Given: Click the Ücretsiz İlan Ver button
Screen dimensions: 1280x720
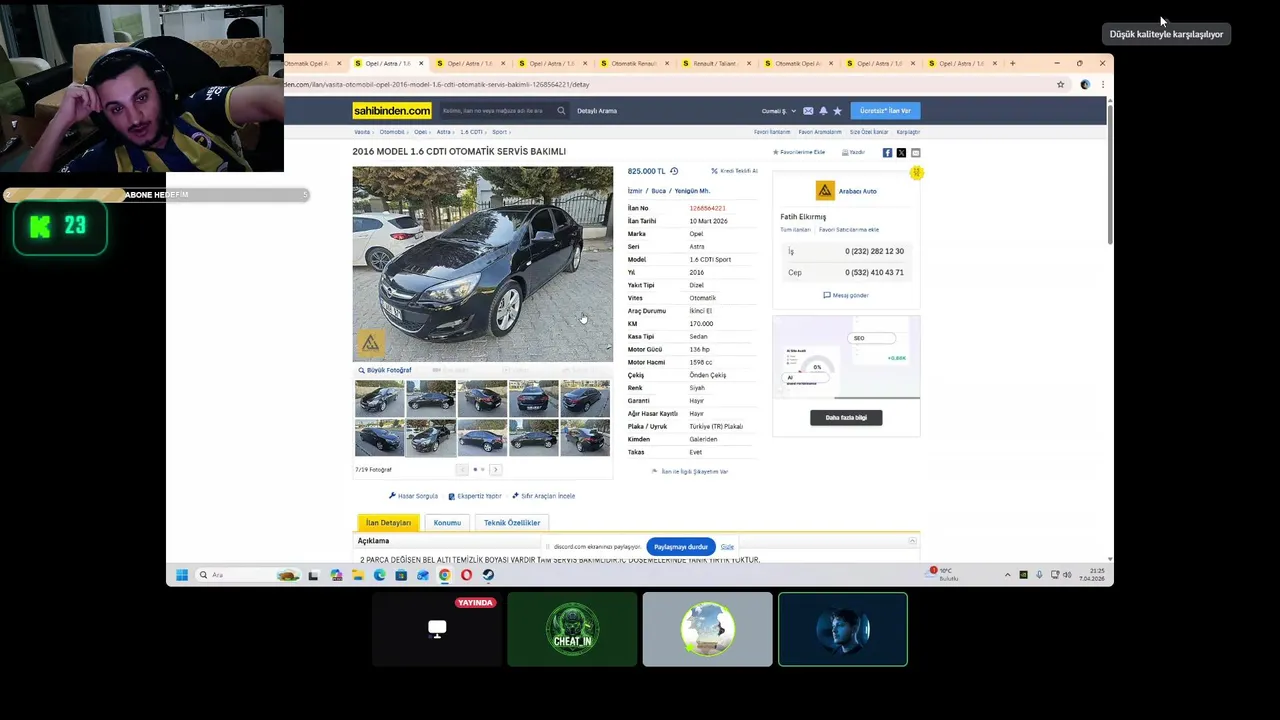Looking at the screenshot, I should 885,111.
